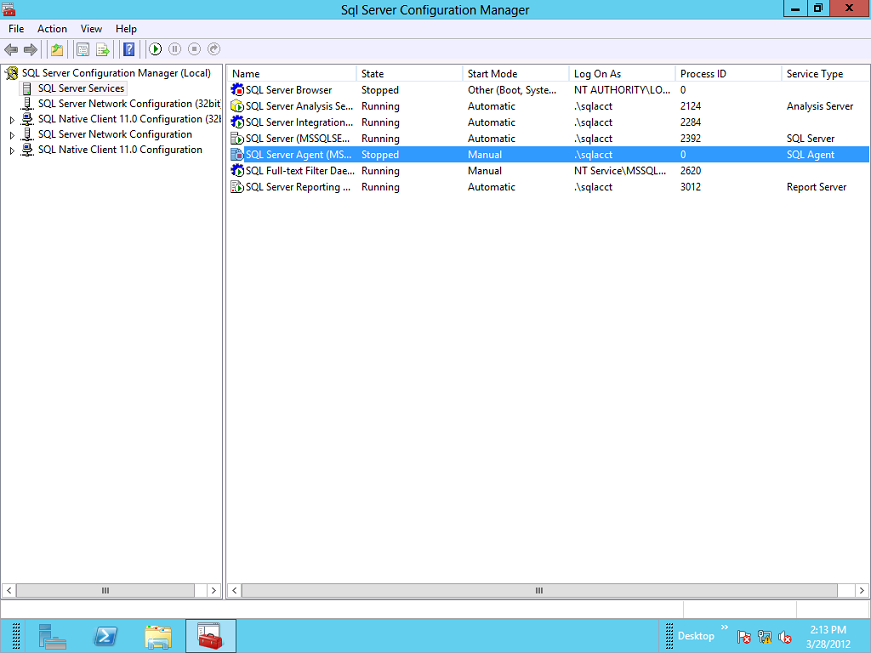Click the Analysis Server service type cell
This screenshot has height=653, width=871.
[820, 106]
